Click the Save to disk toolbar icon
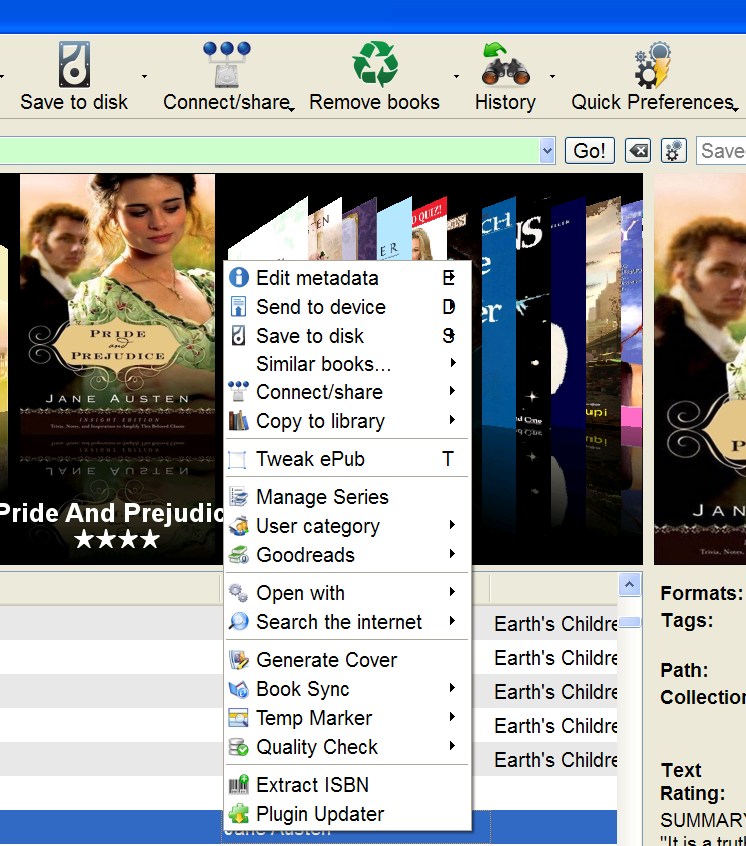Screen dimensions: 746x846 coord(74,64)
